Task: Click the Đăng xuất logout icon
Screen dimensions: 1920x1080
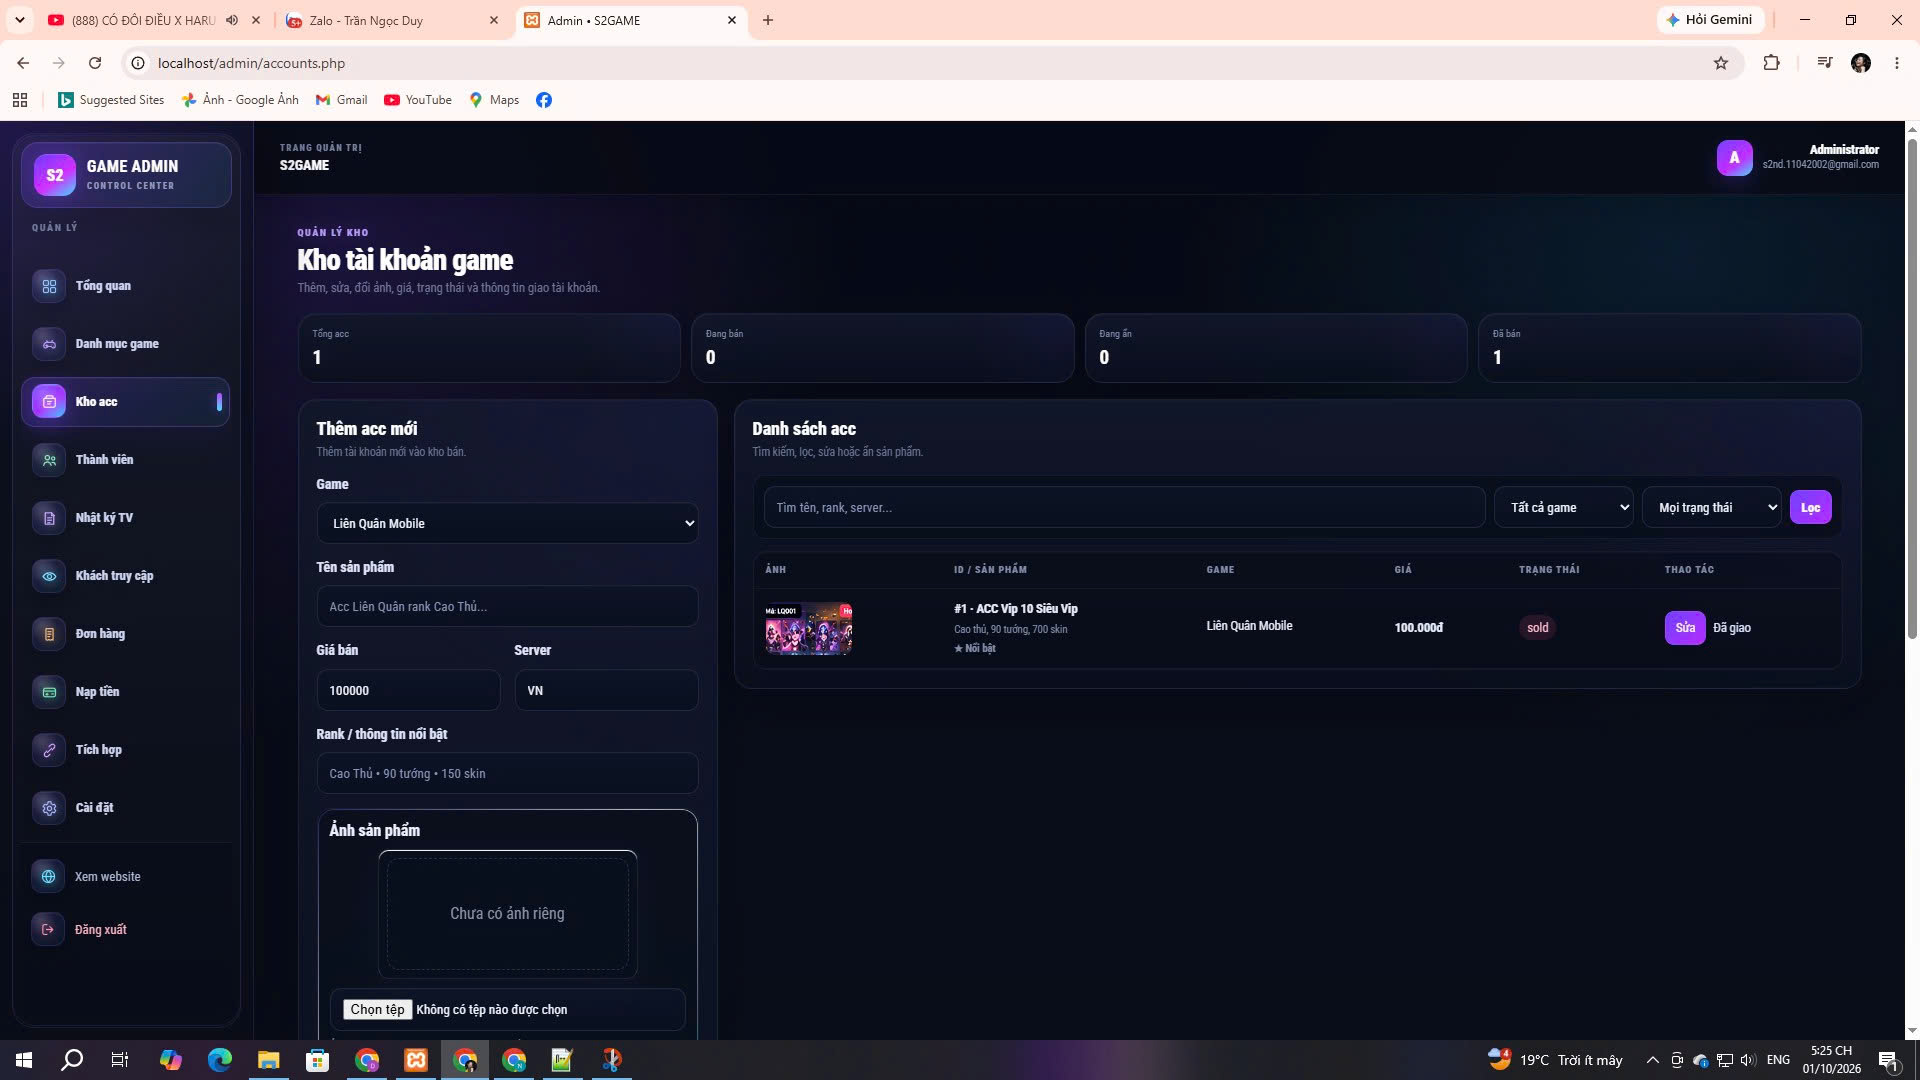Action: 48,930
